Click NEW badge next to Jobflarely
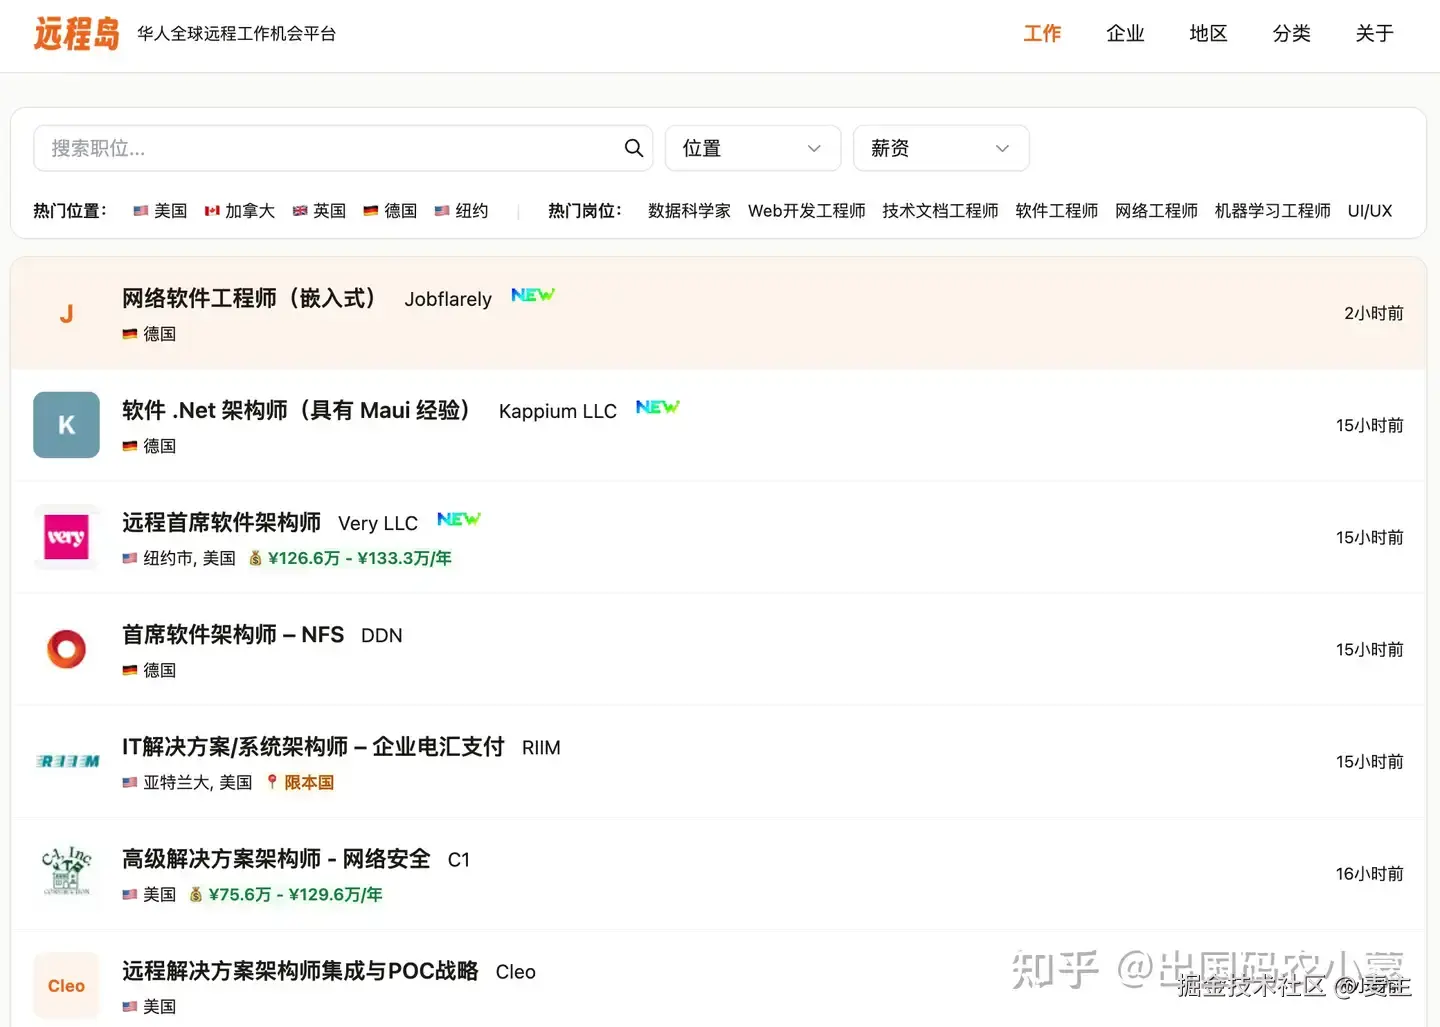The height and width of the screenshot is (1027, 1440). [x=532, y=295]
